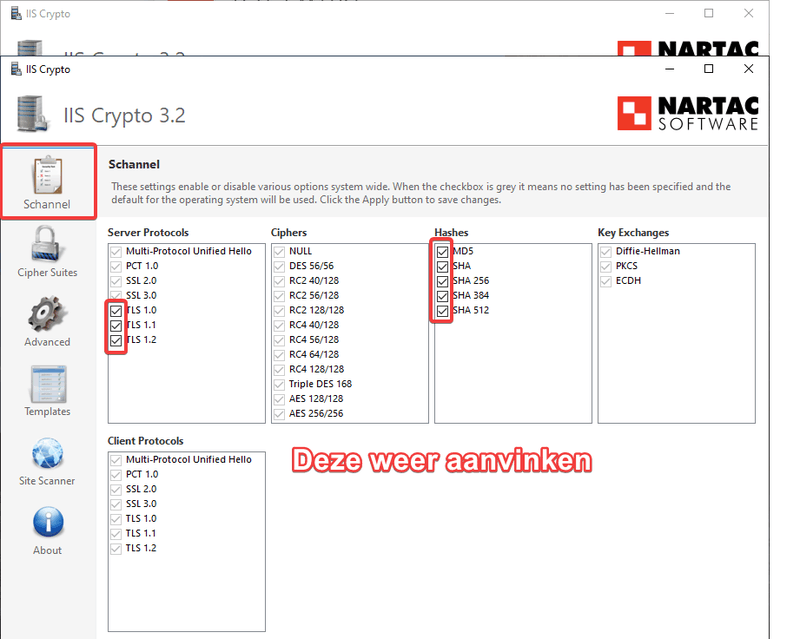Screen dimensions: 800x639
Task: Toggle the SHA 256 hash checkbox
Action: pyautogui.click(x=442, y=281)
